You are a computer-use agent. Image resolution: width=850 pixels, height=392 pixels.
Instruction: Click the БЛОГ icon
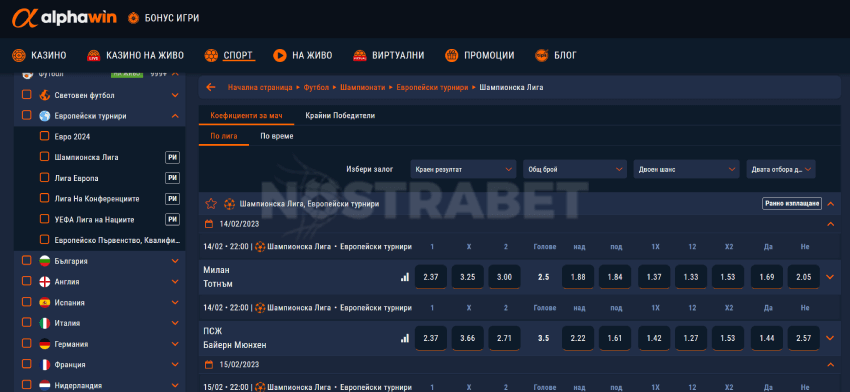coord(541,55)
